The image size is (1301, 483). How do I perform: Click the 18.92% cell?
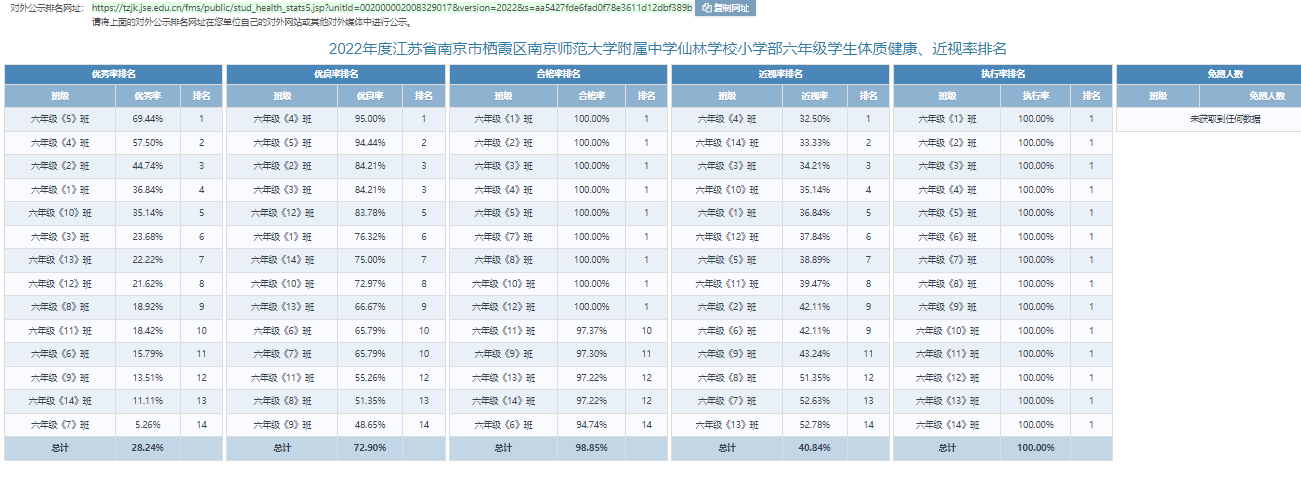pyautogui.click(x=147, y=307)
